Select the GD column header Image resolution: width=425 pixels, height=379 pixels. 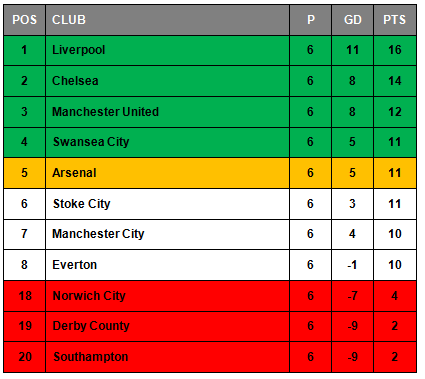(x=352, y=20)
